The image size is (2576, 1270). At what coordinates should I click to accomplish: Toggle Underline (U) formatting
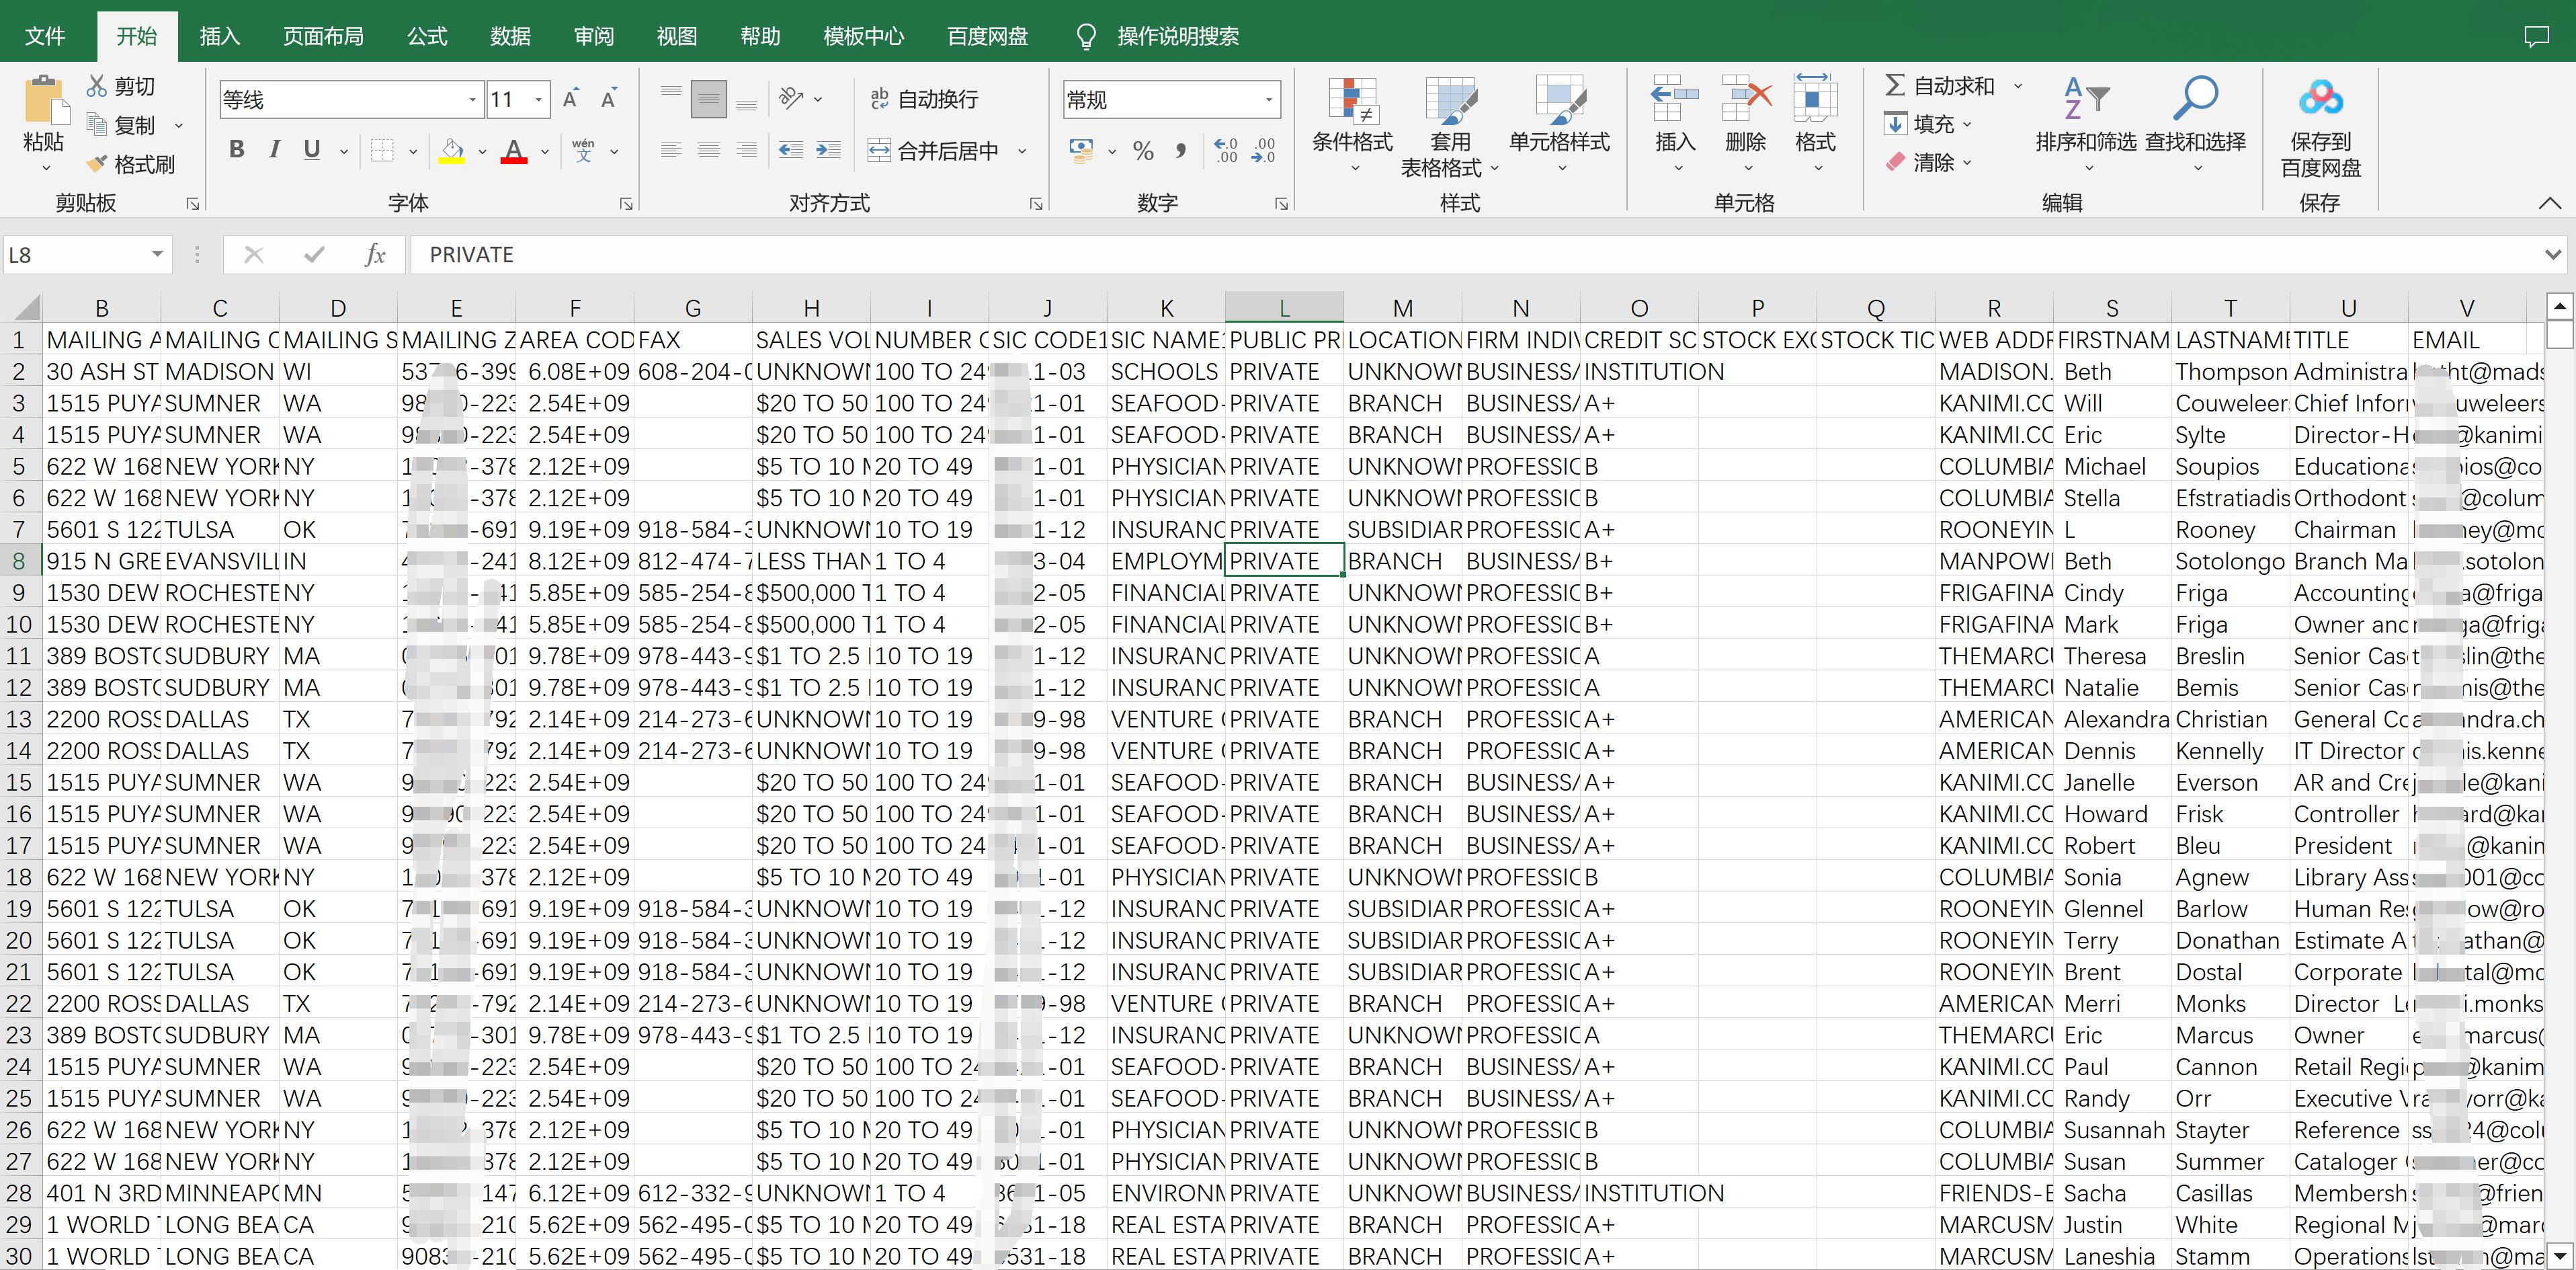point(312,150)
